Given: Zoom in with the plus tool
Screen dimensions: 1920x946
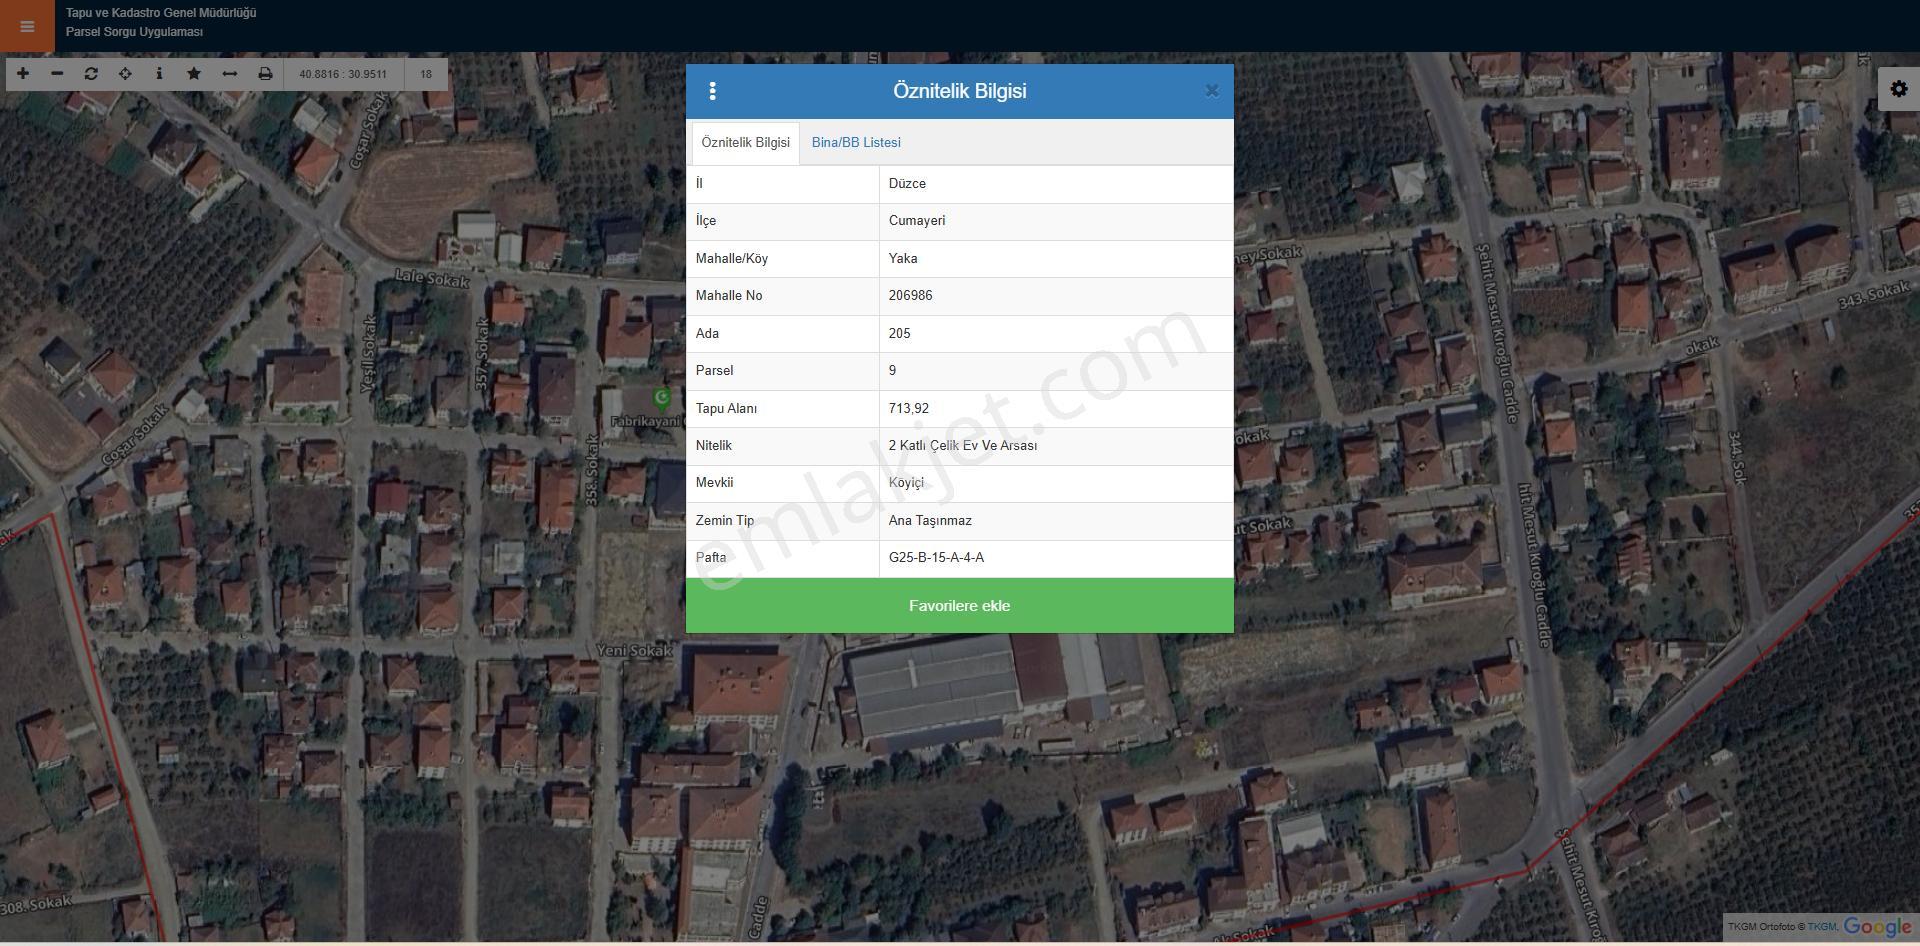Looking at the screenshot, I should point(23,74).
